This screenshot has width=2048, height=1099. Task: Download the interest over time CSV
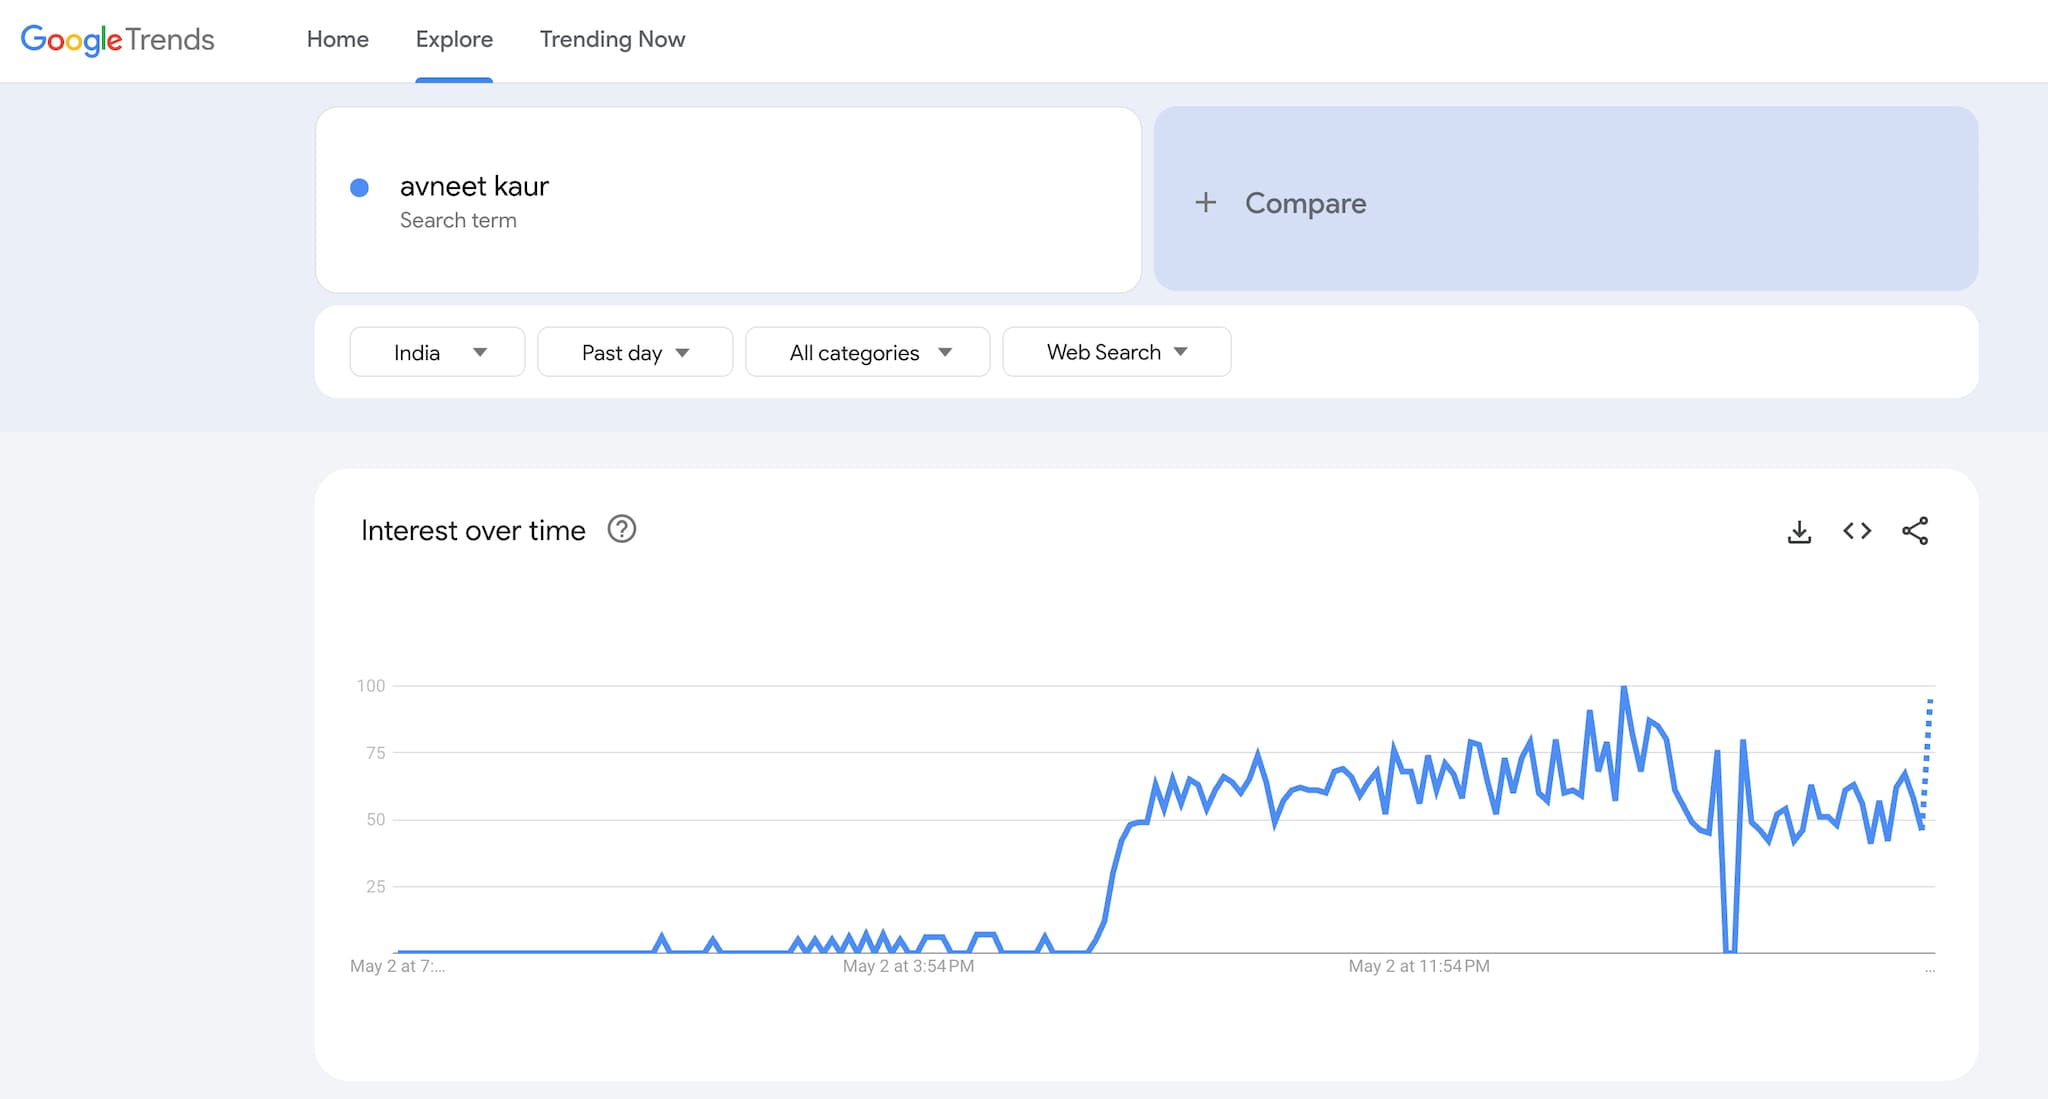pos(1799,531)
